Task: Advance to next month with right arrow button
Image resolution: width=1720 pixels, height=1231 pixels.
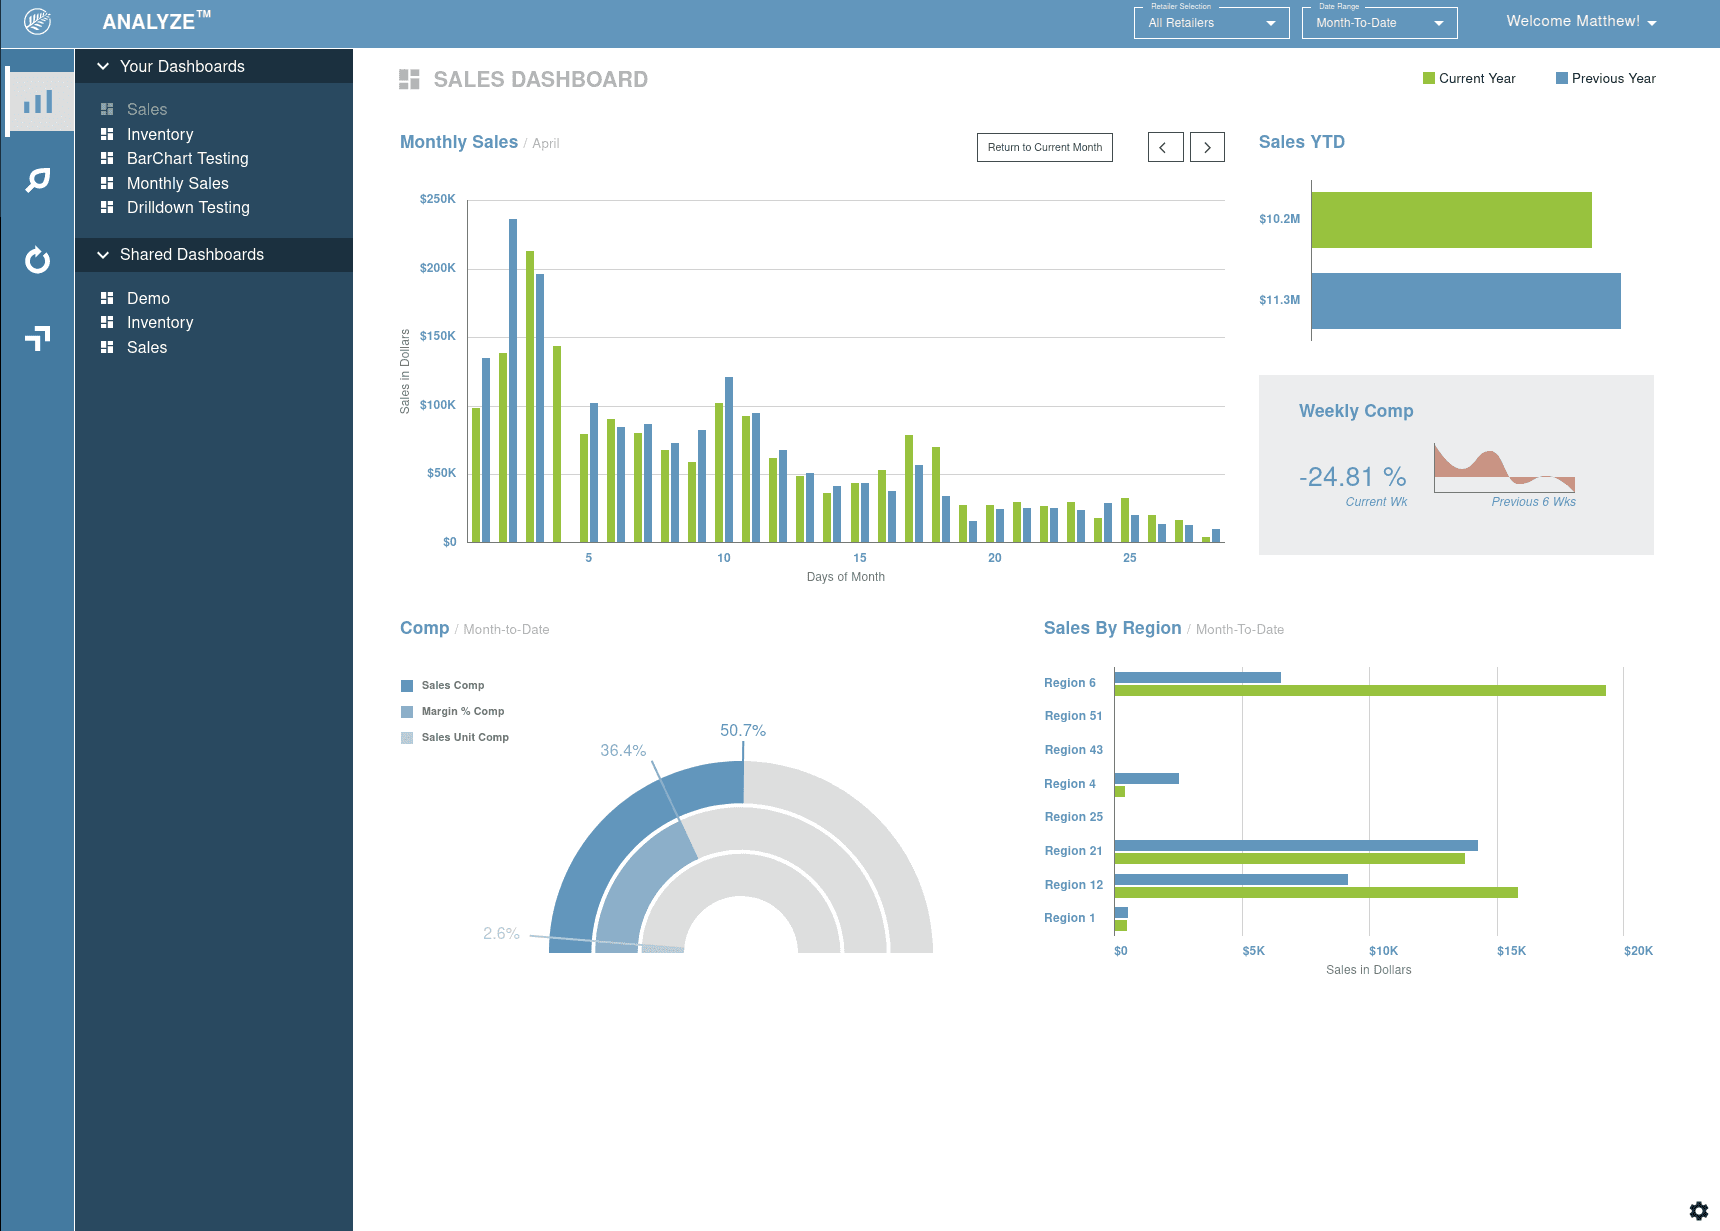Action: click(x=1207, y=147)
